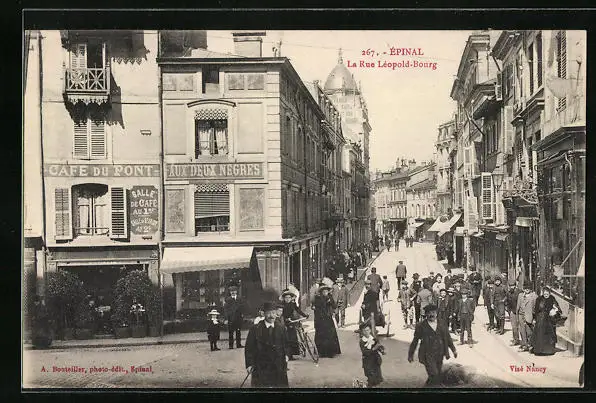Click the wooden balcony on upper floor
Image resolution: width=596 pixels, height=403 pixels.
tap(88, 85)
